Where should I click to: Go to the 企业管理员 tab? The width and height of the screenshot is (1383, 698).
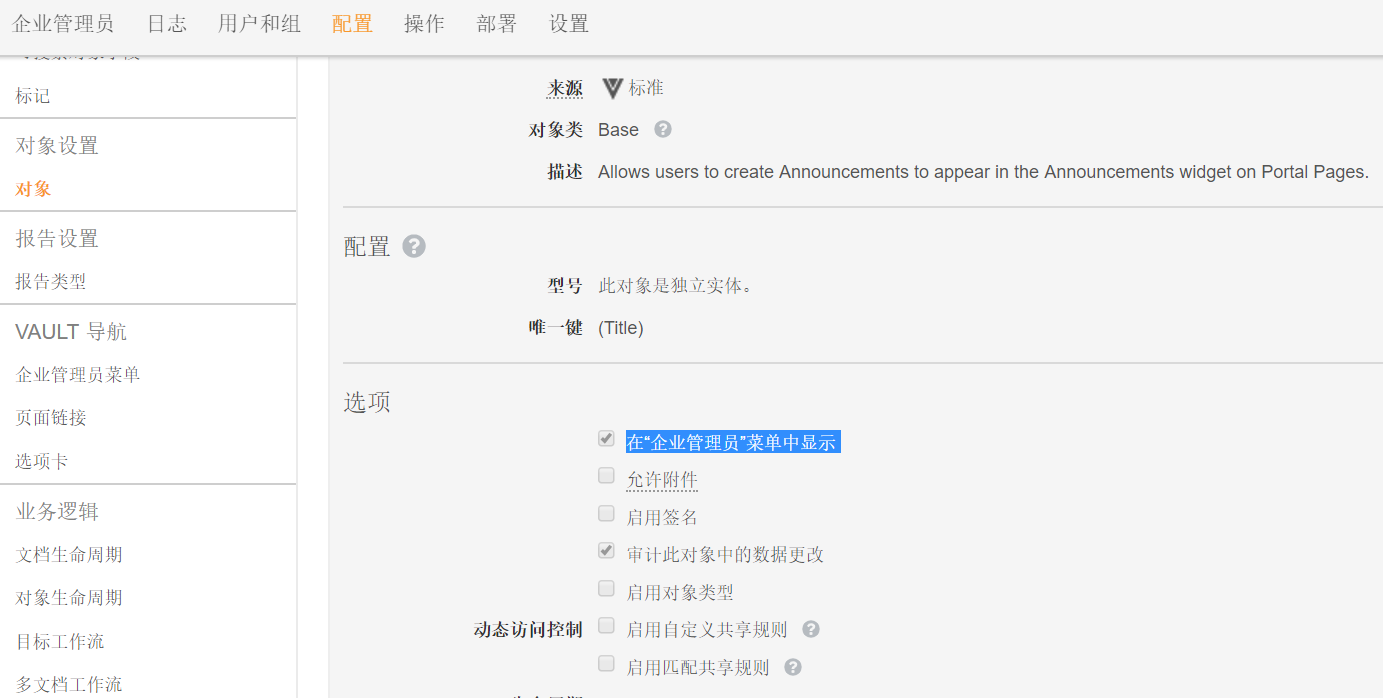click(x=63, y=24)
